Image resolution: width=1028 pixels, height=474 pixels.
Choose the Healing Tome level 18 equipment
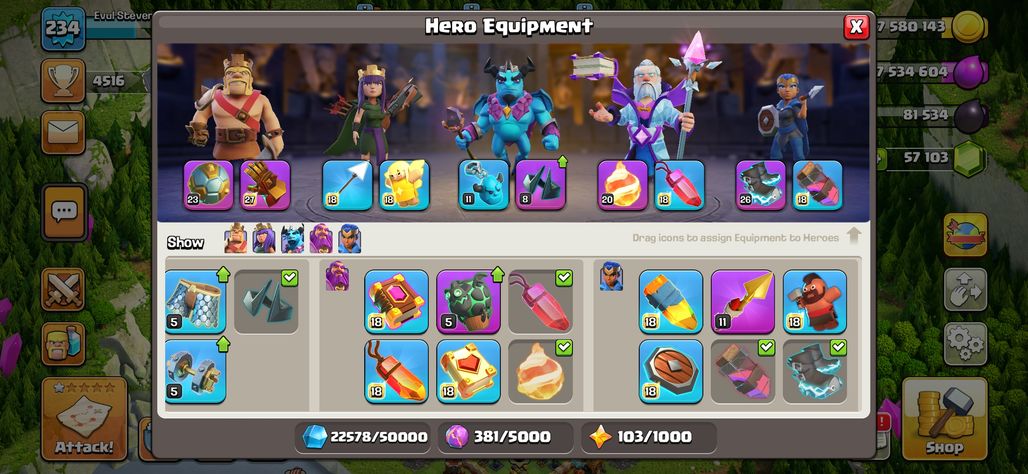point(468,370)
